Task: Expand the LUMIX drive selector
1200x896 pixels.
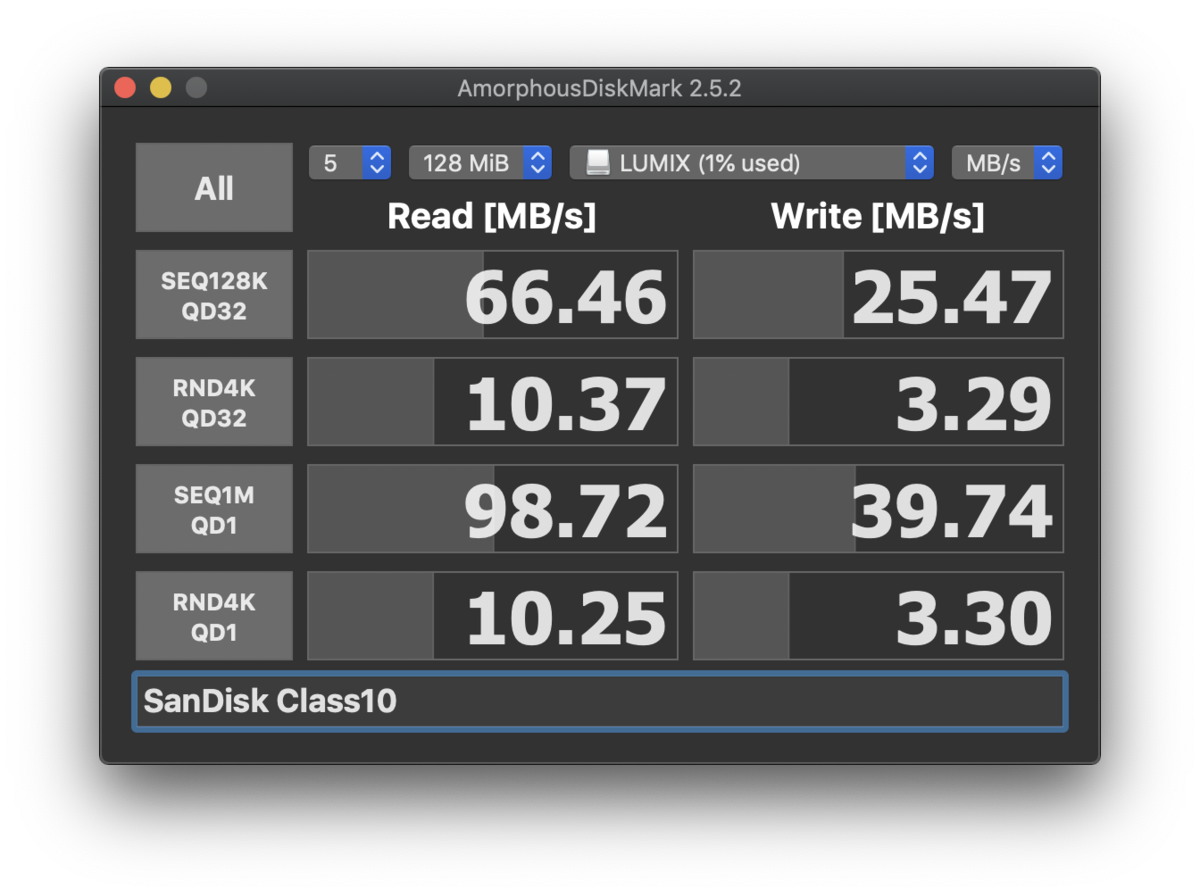Action: [751, 162]
